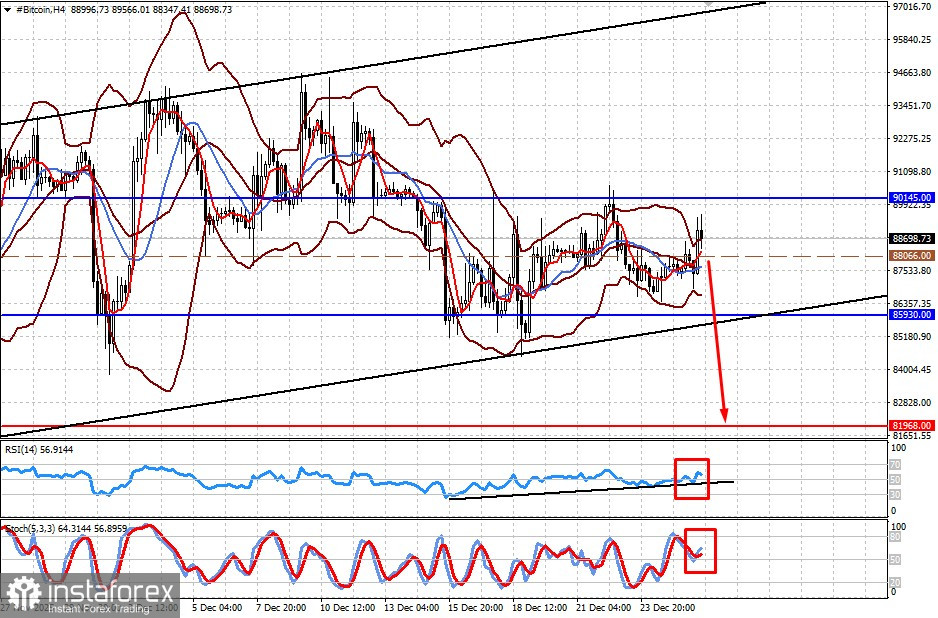Image resolution: width=938 pixels, height=618 pixels.
Task: Click the 85180.90 price scale value
Action: (912, 336)
